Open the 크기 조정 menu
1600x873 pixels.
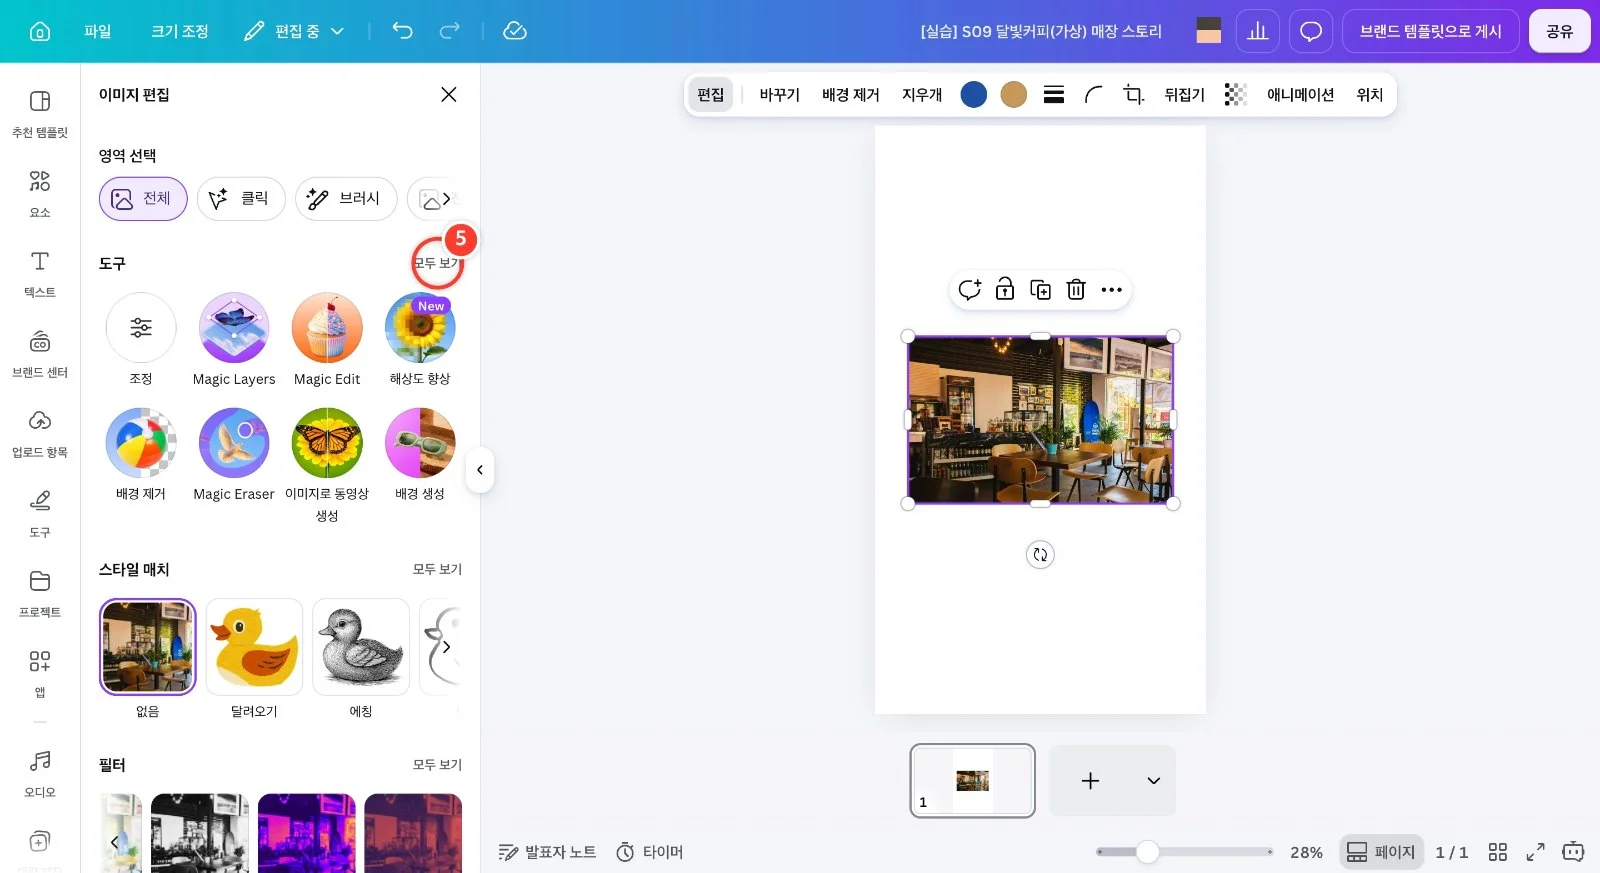(180, 31)
